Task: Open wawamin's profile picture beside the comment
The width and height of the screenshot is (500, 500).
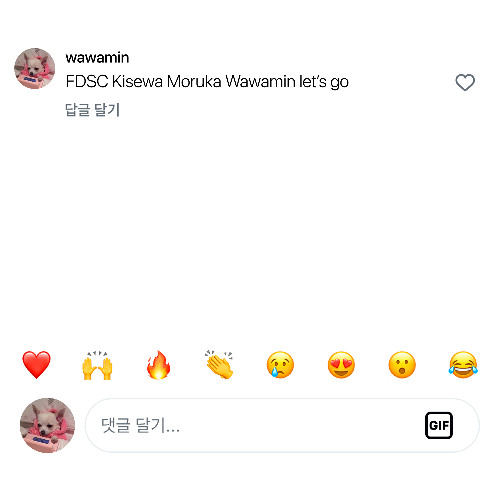Action: point(35,68)
